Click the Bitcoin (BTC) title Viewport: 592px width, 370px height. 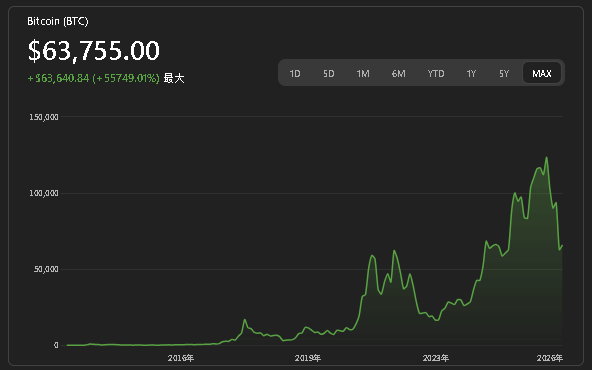point(58,21)
